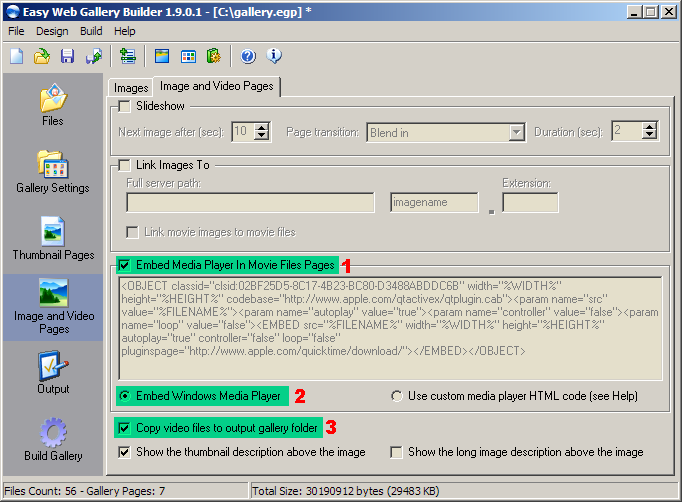Click the Extension input field
The height and width of the screenshot is (502, 682).
pyautogui.click(x=530, y=203)
